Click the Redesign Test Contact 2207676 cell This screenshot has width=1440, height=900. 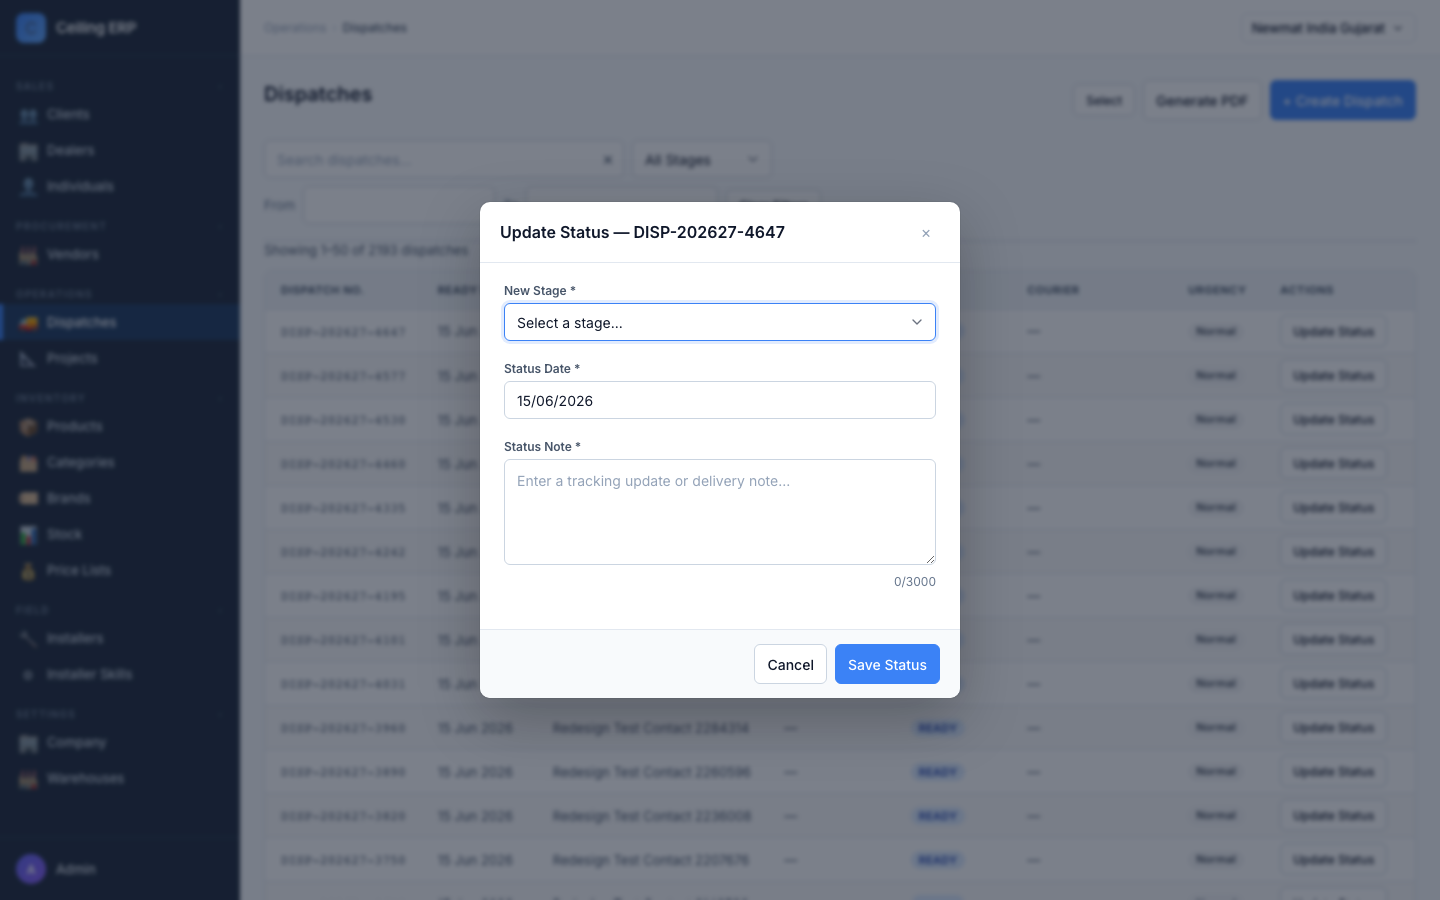[x=651, y=860]
